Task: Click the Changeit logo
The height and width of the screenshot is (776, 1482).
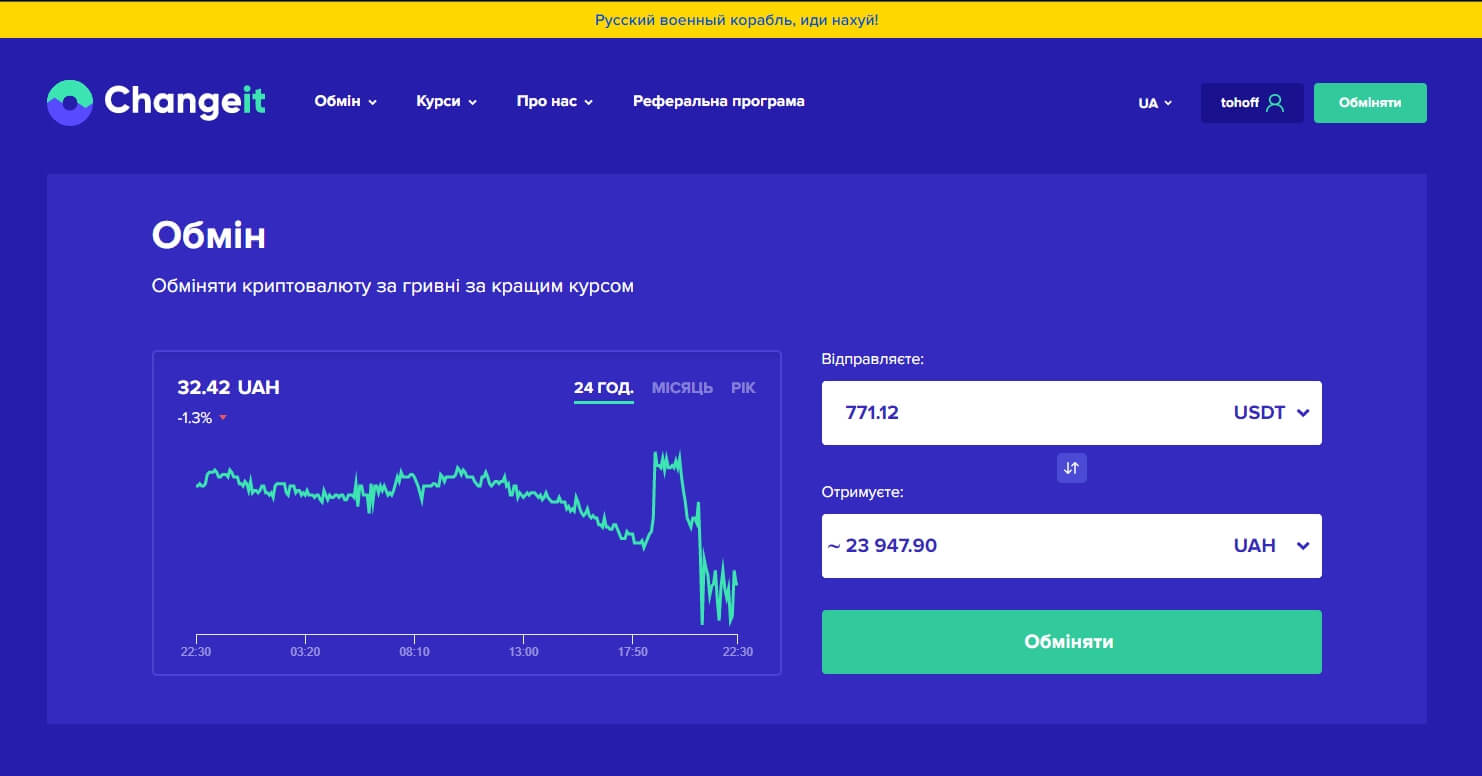Action: click(156, 102)
